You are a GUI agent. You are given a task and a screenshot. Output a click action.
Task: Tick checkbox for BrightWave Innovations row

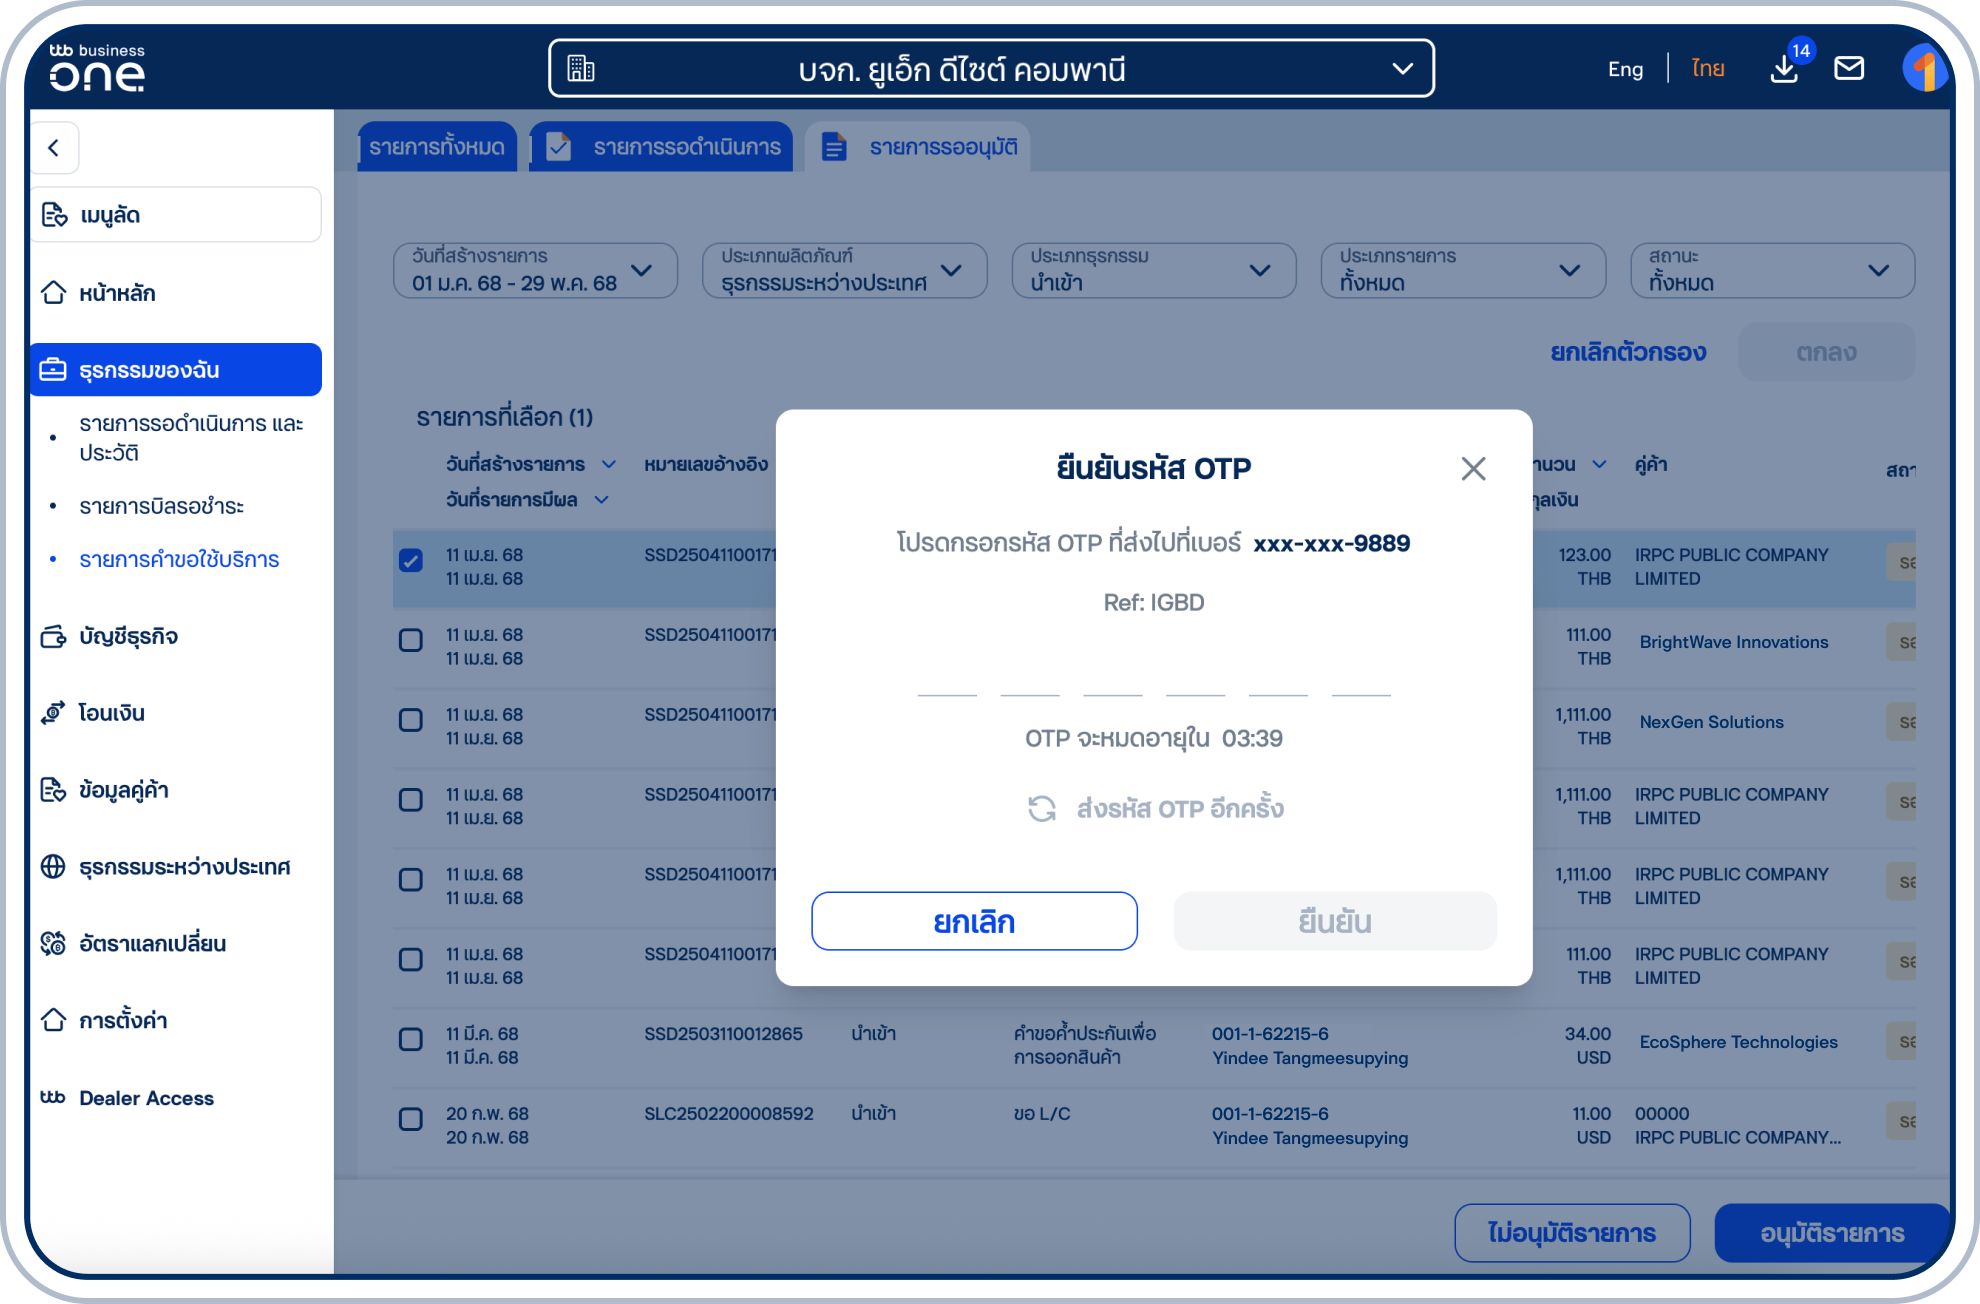411,640
